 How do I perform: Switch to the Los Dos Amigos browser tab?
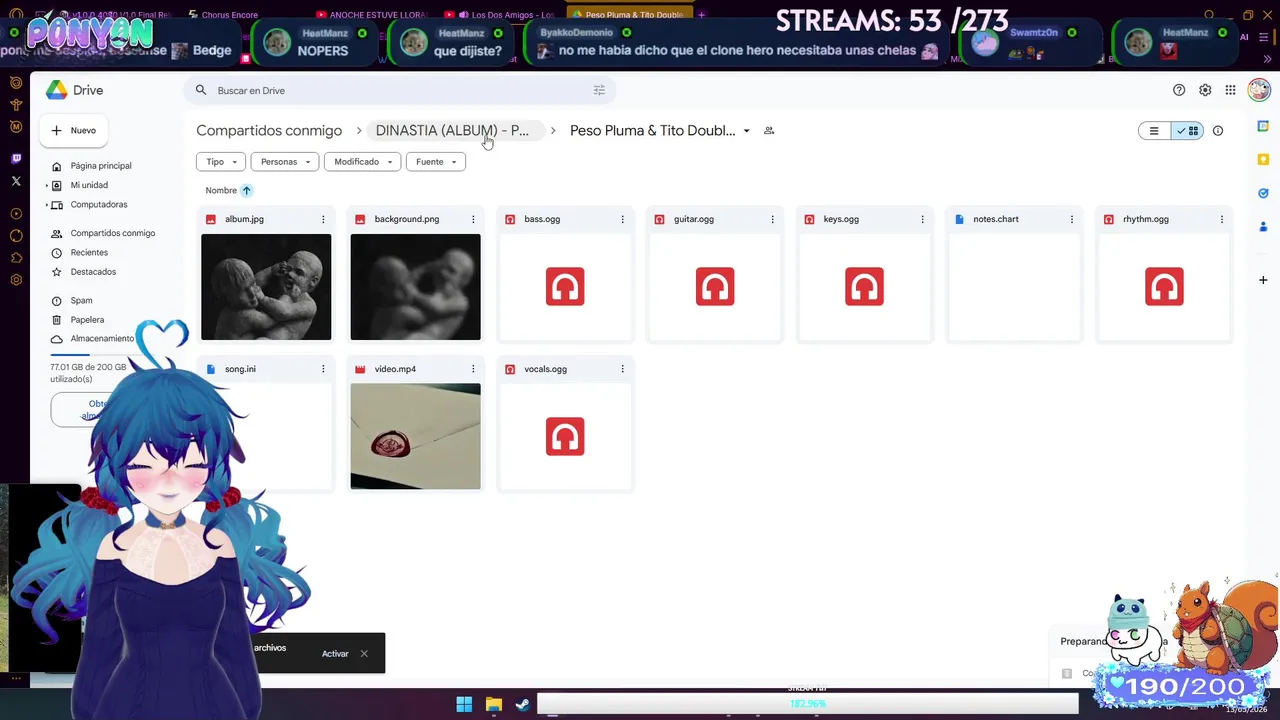499,15
